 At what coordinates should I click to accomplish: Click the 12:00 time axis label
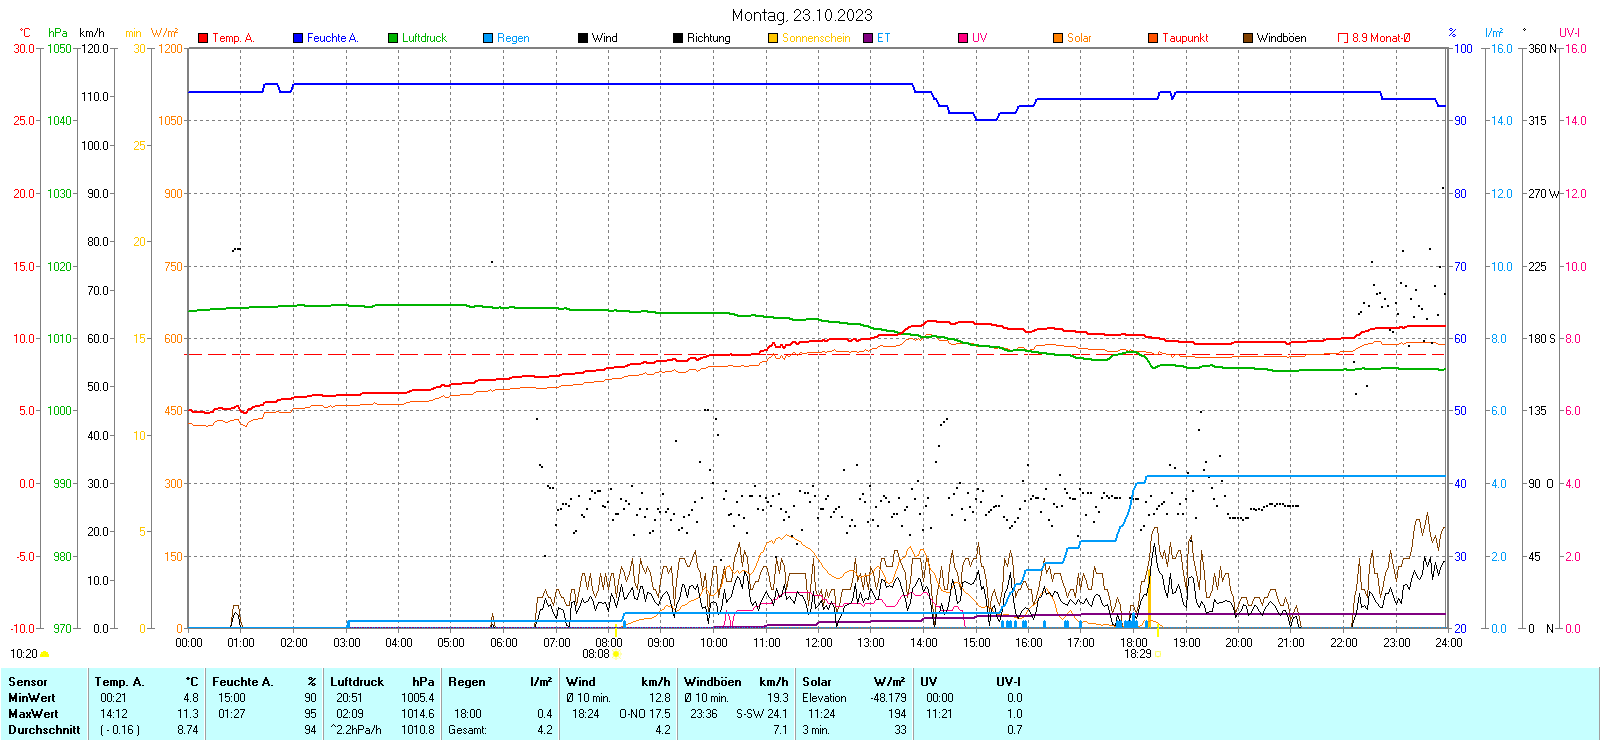pos(819,643)
